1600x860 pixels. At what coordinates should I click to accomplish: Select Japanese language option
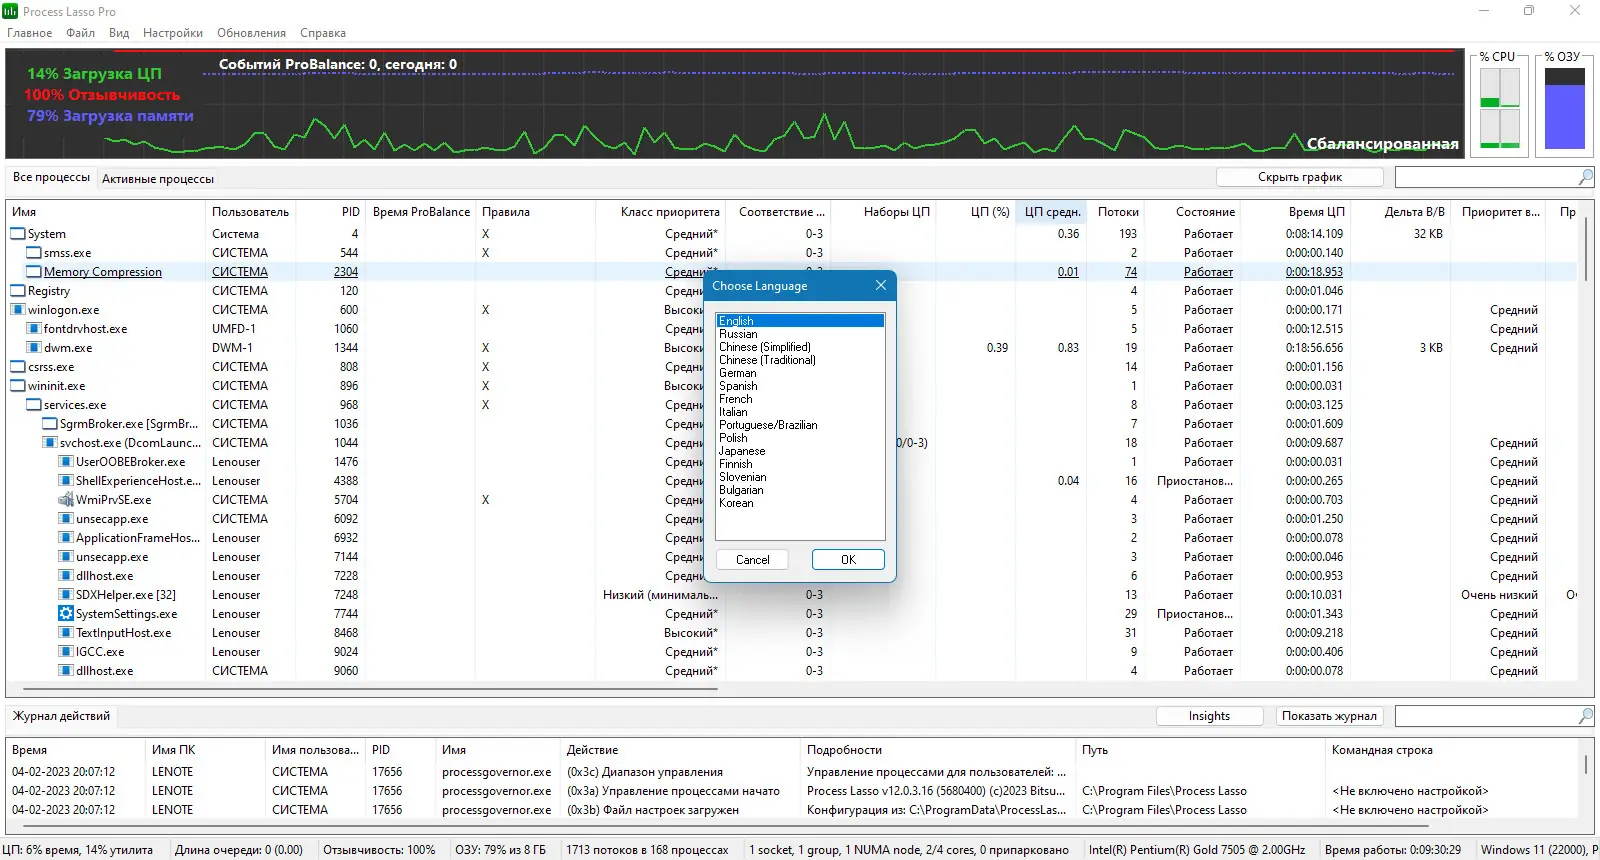742,451
